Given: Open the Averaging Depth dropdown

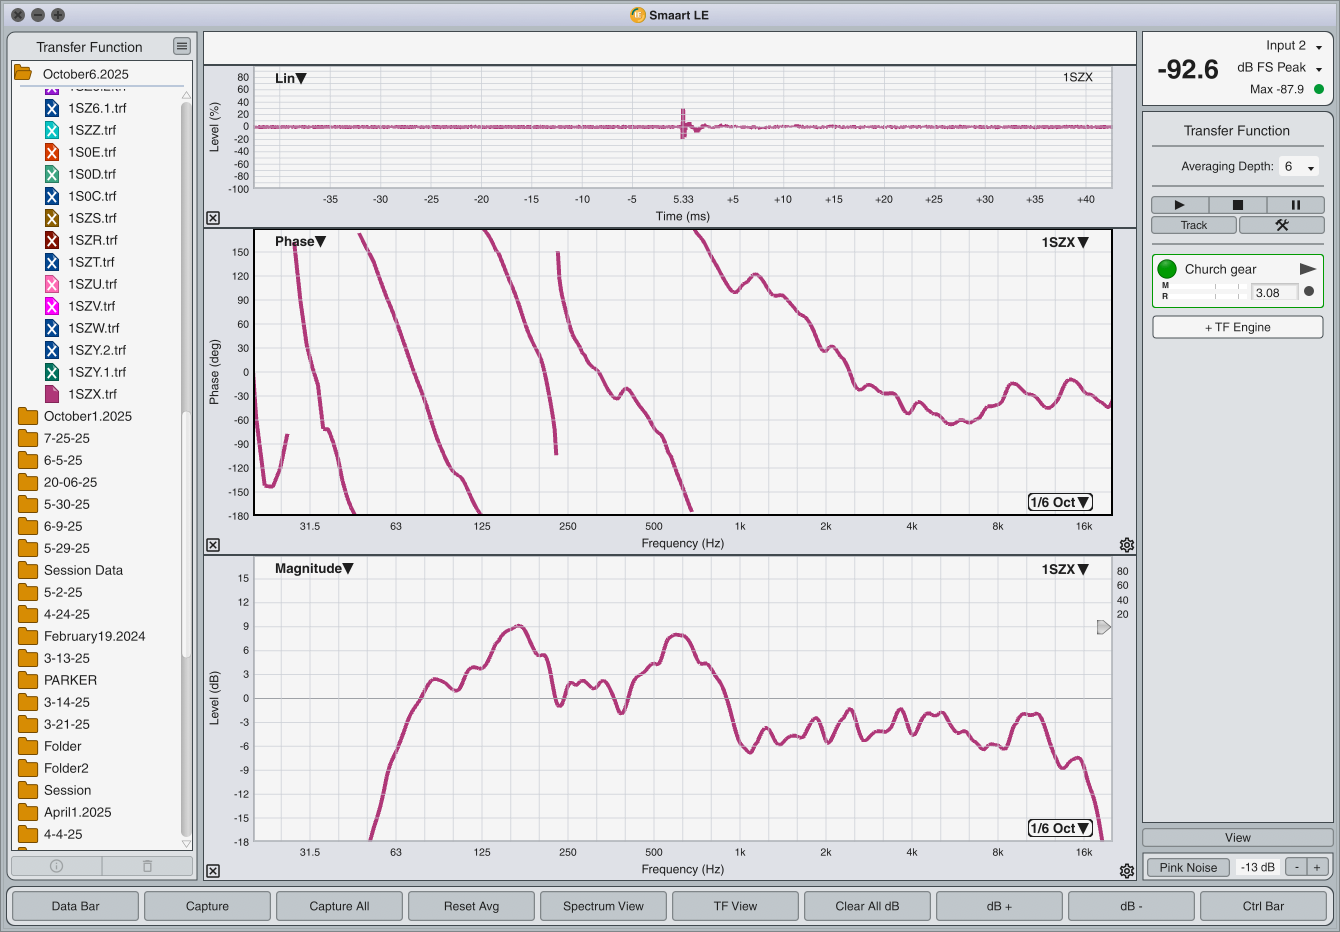Looking at the screenshot, I should click(x=1298, y=166).
